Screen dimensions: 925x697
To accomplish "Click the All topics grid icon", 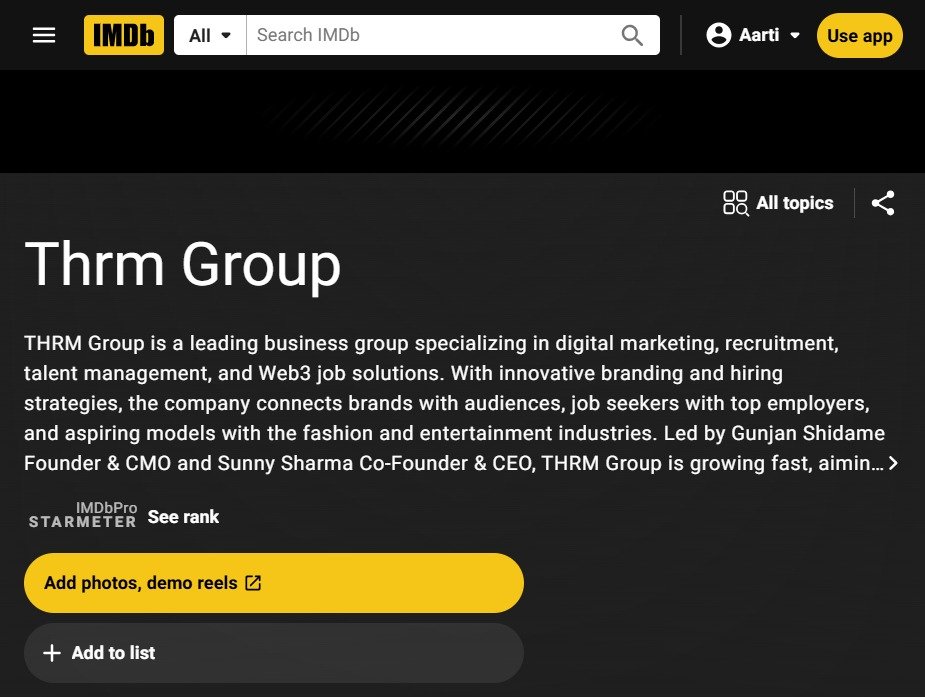I will (734, 202).
